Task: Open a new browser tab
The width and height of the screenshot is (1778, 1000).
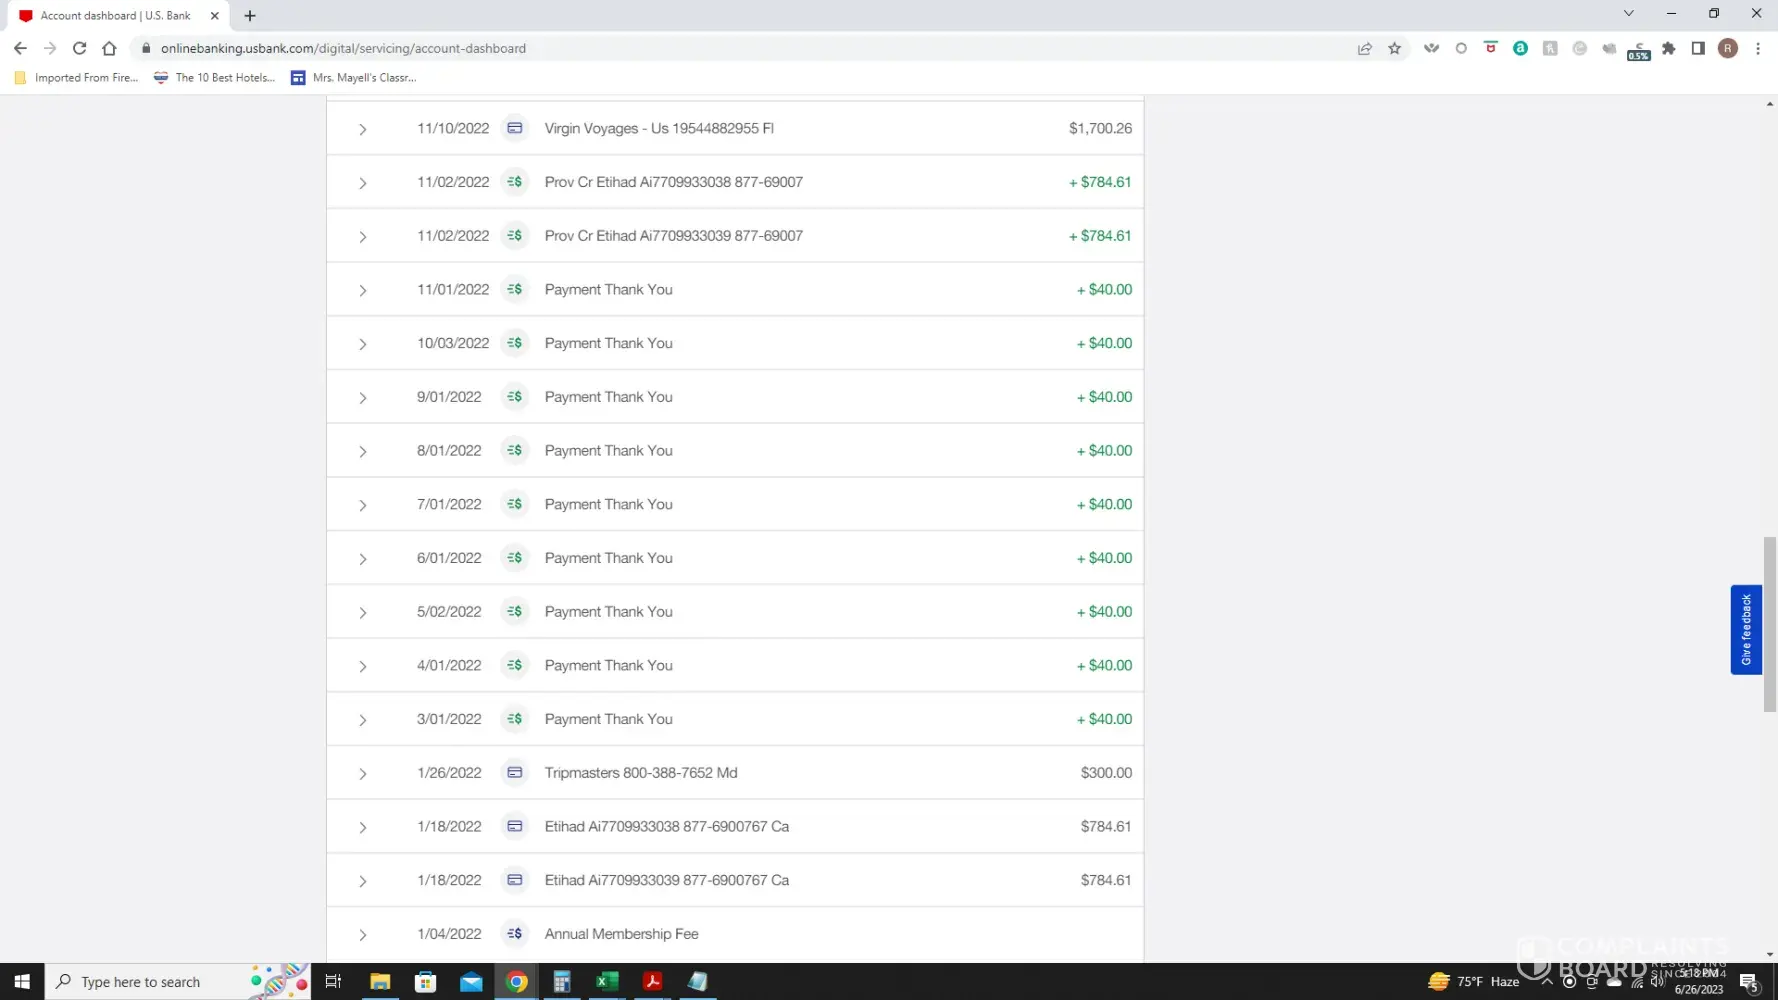Action: [250, 15]
